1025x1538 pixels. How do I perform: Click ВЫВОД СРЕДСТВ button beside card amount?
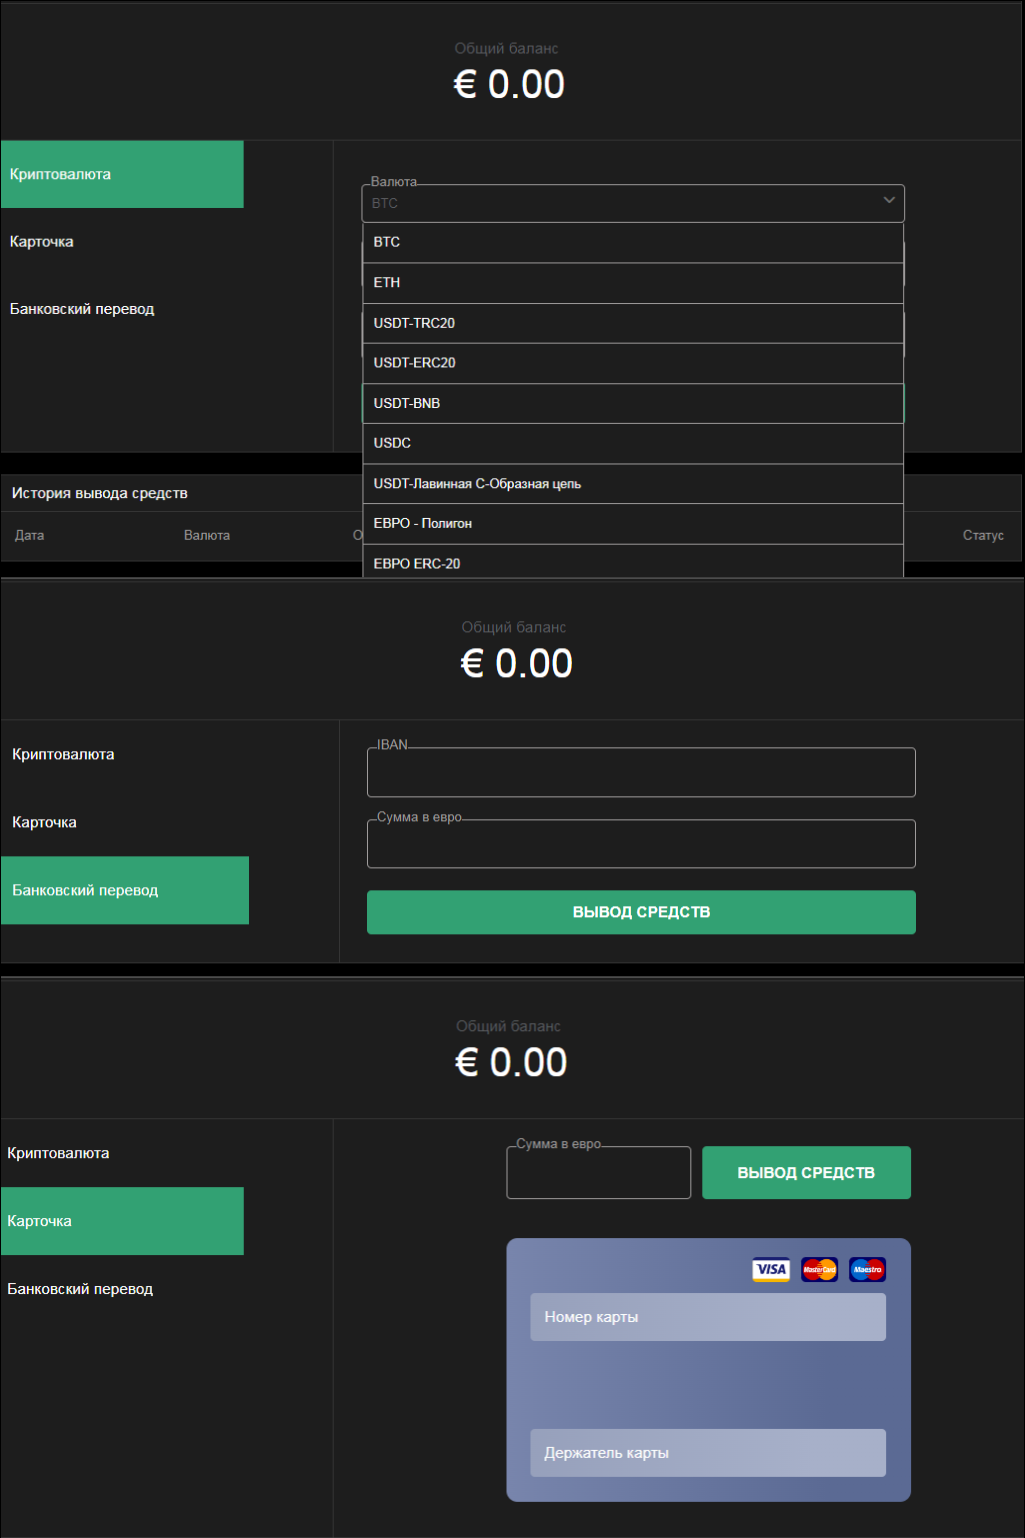pos(806,1172)
